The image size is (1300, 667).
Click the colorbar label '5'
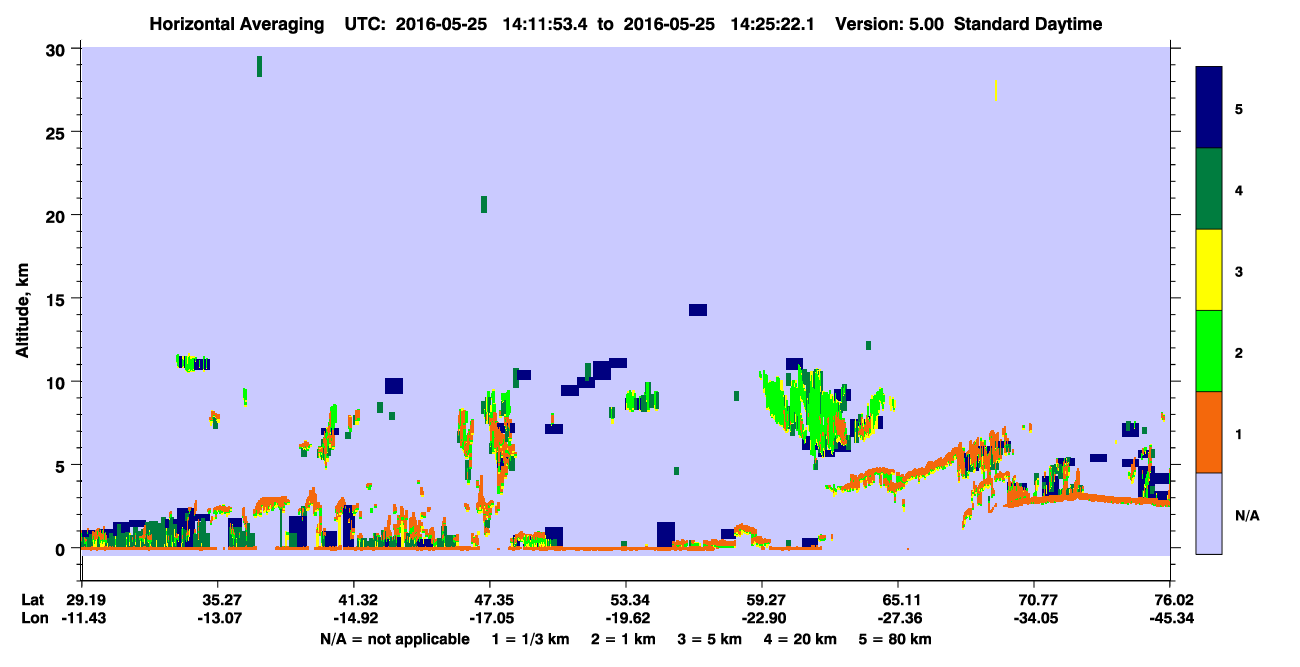1239,108
